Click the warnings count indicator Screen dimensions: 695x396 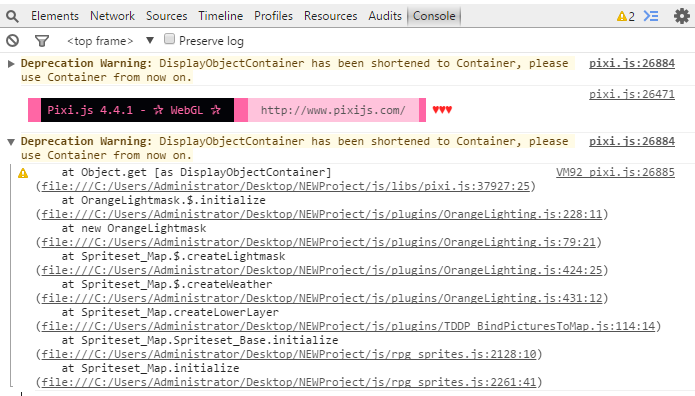click(x=626, y=16)
